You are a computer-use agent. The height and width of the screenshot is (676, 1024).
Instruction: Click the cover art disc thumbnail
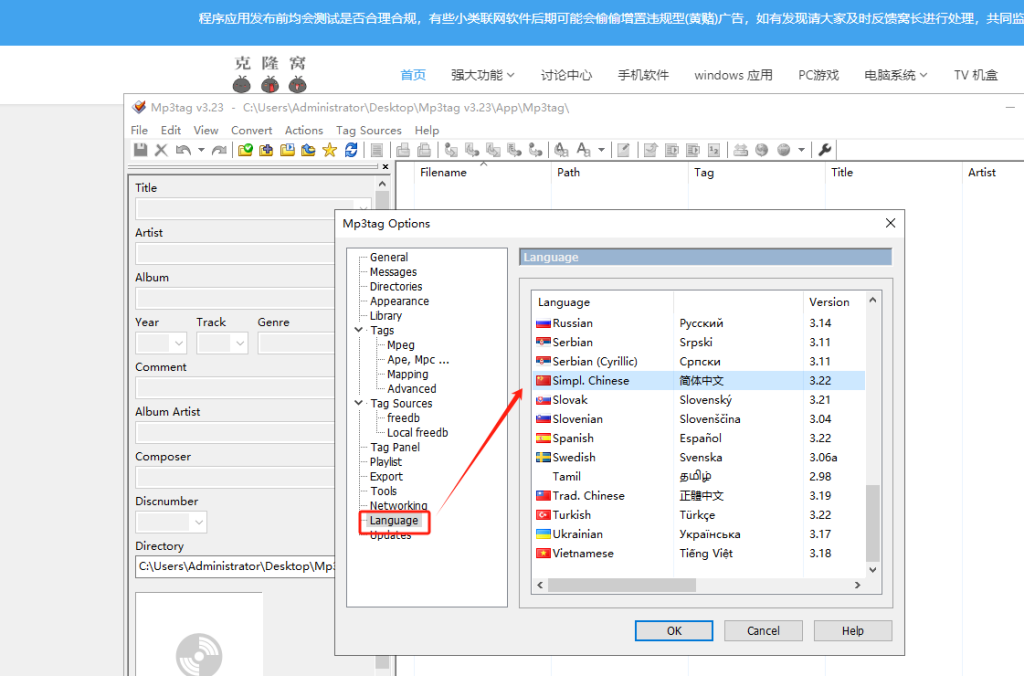point(199,654)
